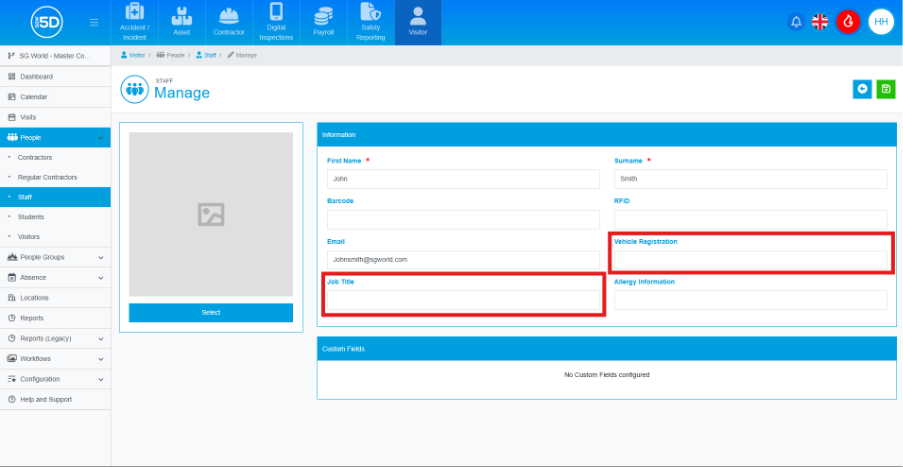Expand Workflows section
This screenshot has width=903, height=468.
coord(55,359)
